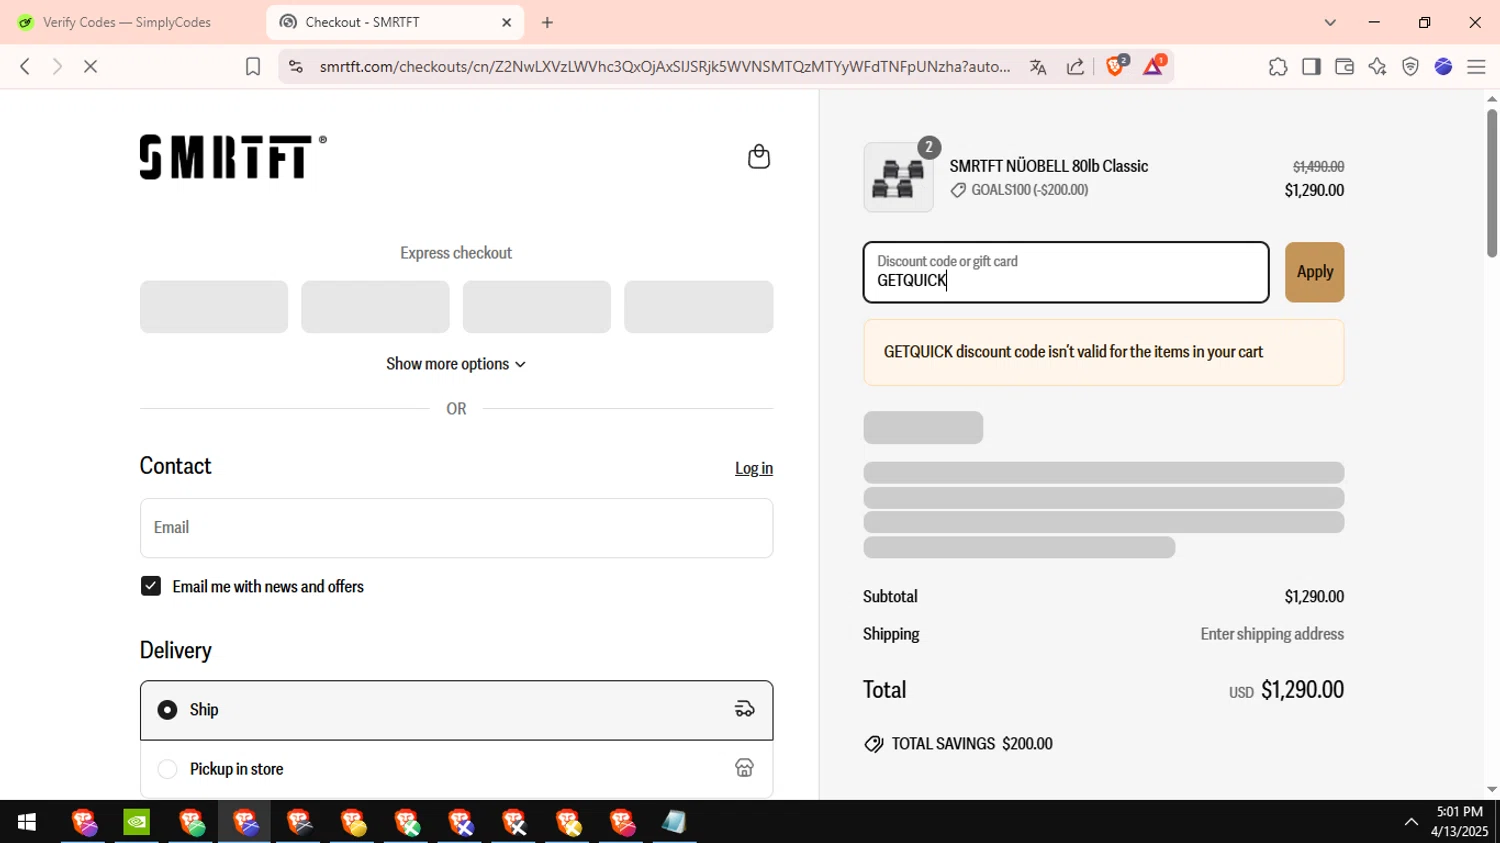Click the blue profile avatar icon
This screenshot has height=843, width=1500.
click(x=1443, y=67)
